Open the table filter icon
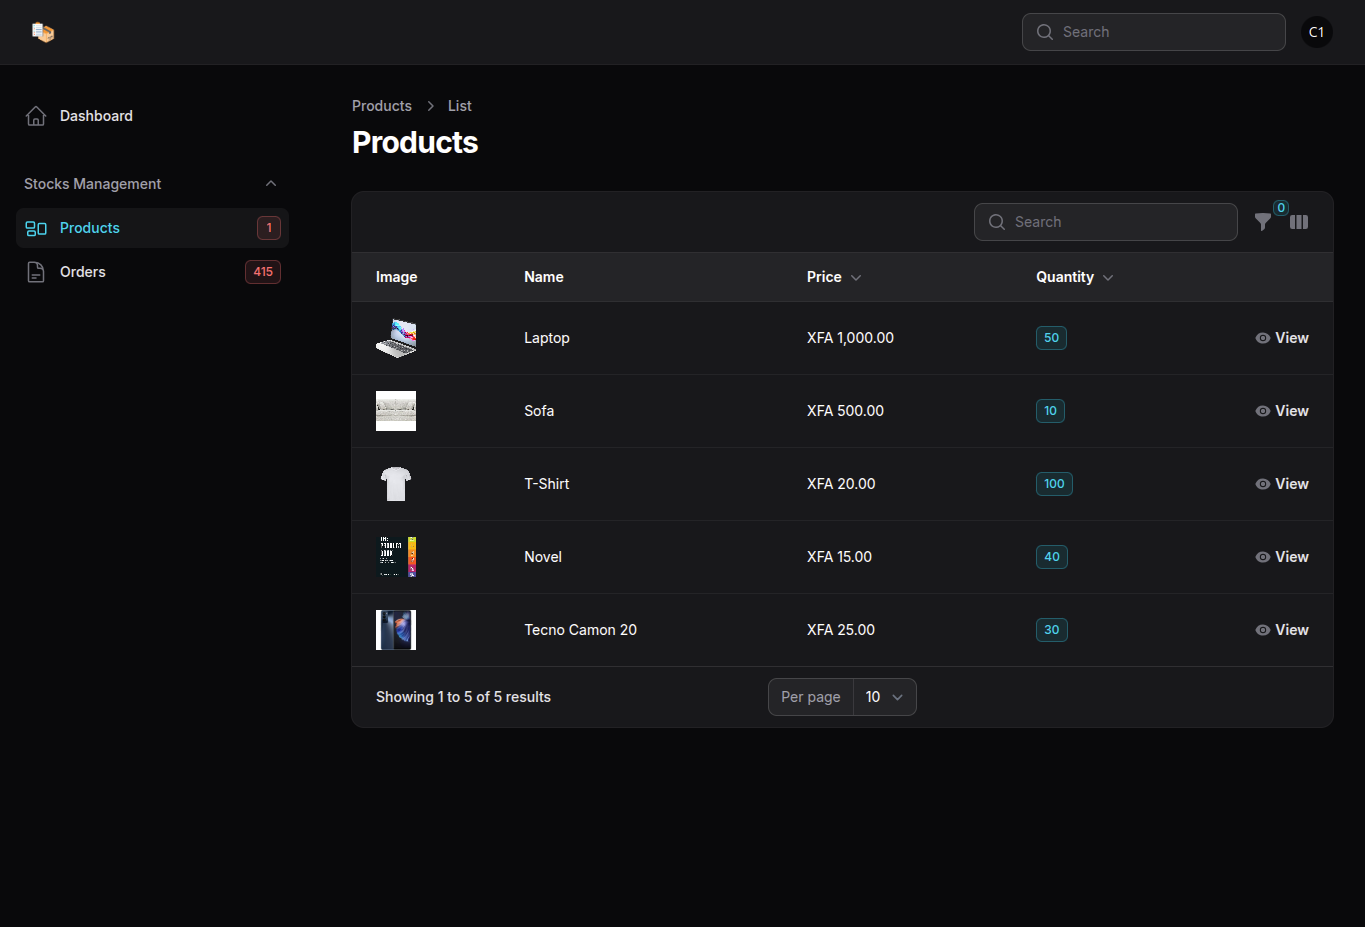Image resolution: width=1365 pixels, height=927 pixels. (1263, 222)
